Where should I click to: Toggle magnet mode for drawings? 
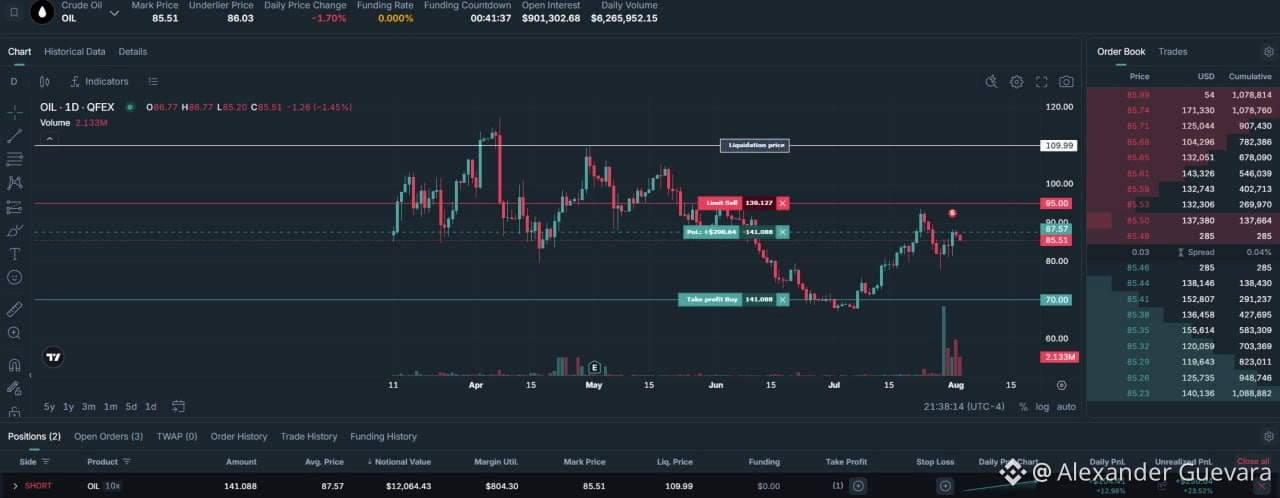[14, 365]
